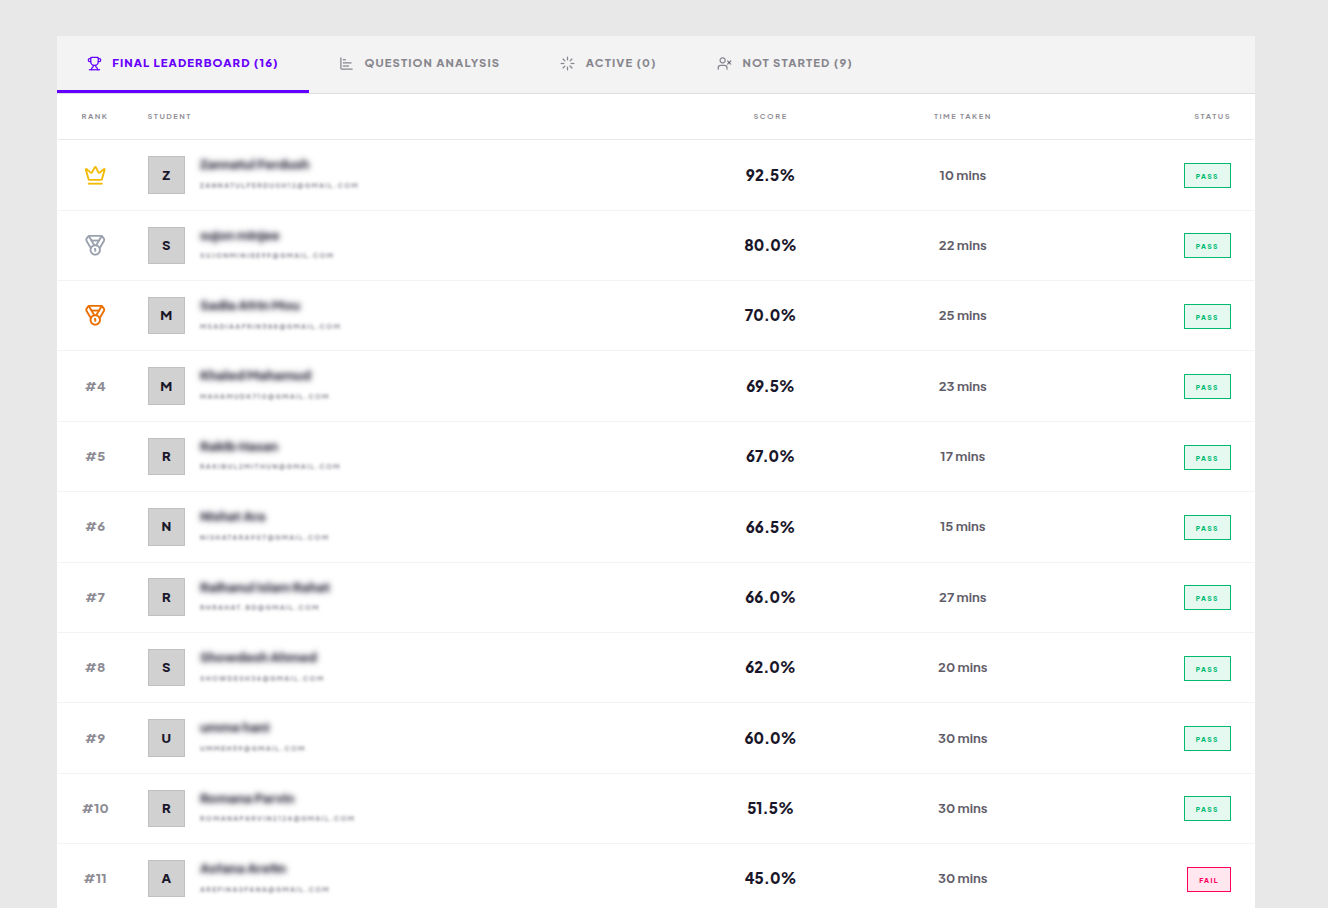View the Not Started (9) tab
The width and height of the screenshot is (1328, 908).
coord(785,63)
